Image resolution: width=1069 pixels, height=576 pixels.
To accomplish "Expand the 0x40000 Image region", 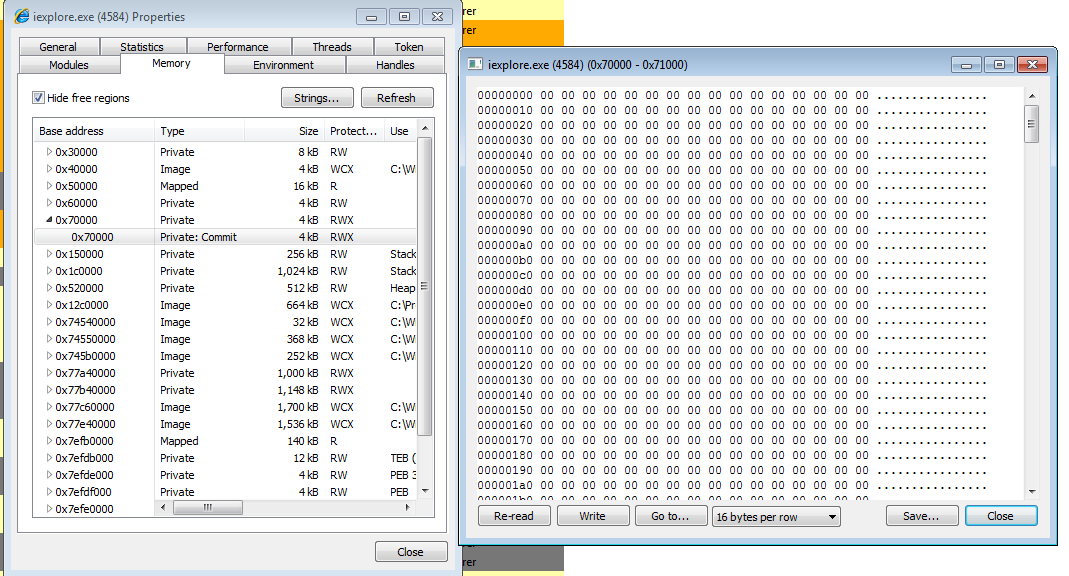I will 49,168.
